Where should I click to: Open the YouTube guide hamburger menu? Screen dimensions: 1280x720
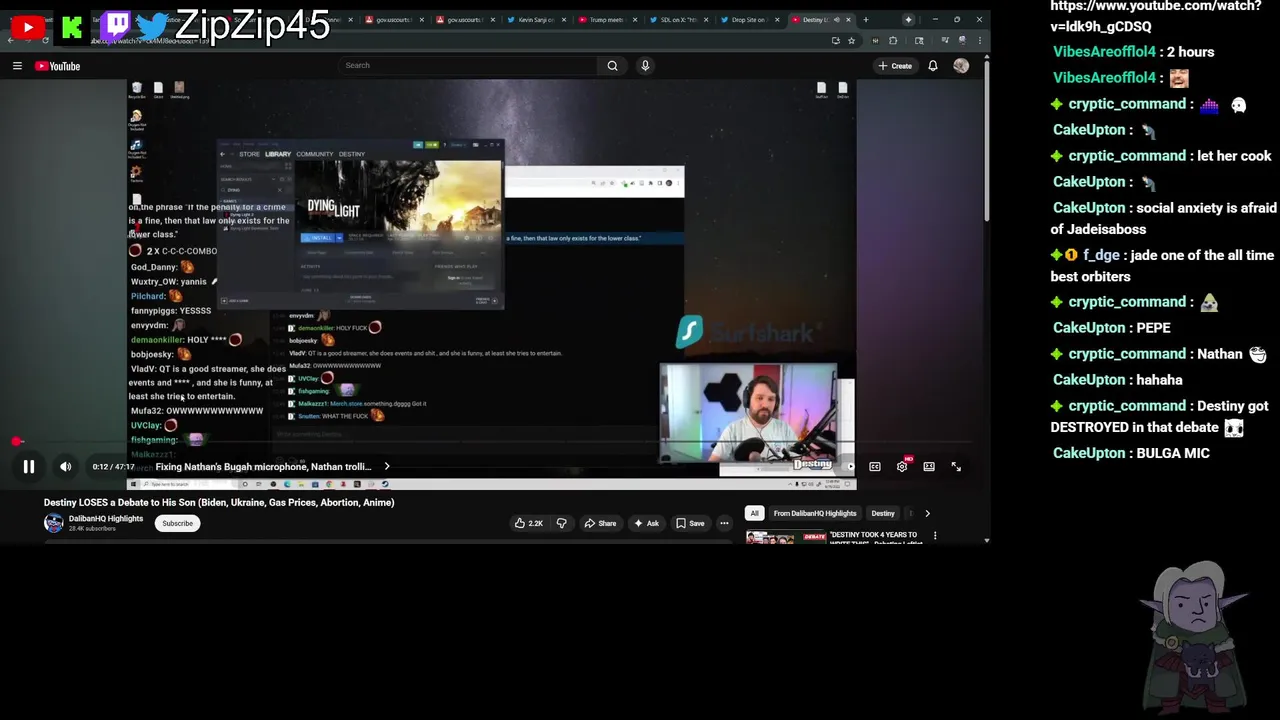(17, 66)
